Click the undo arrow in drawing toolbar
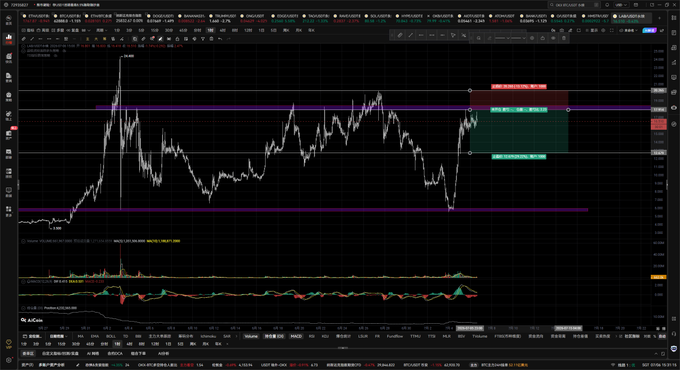680x370 pixels. [220, 39]
